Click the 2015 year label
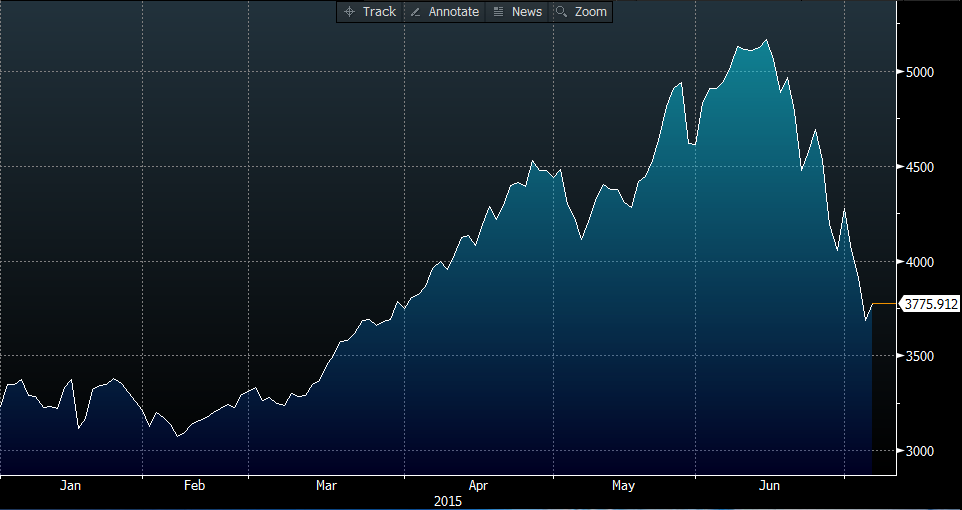Viewport: 962px width, 510px height. tap(448, 501)
